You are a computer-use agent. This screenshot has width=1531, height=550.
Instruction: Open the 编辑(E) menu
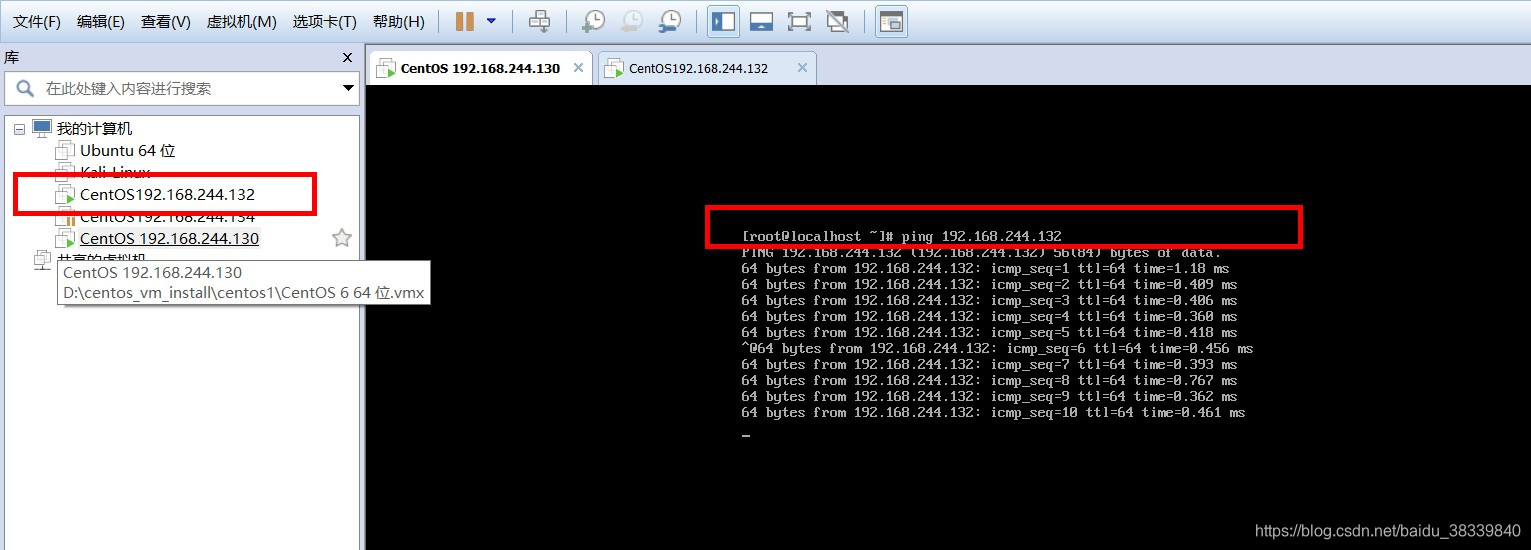(x=100, y=21)
